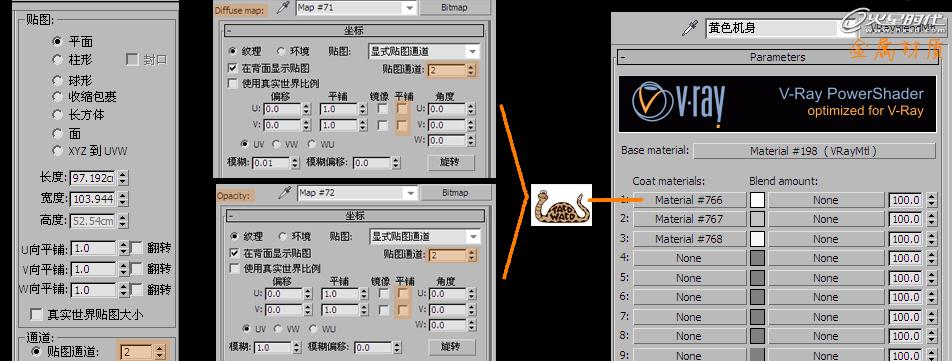Click the U向平铺 spinner arrows
This screenshot has height=361, width=952.
coord(123,248)
